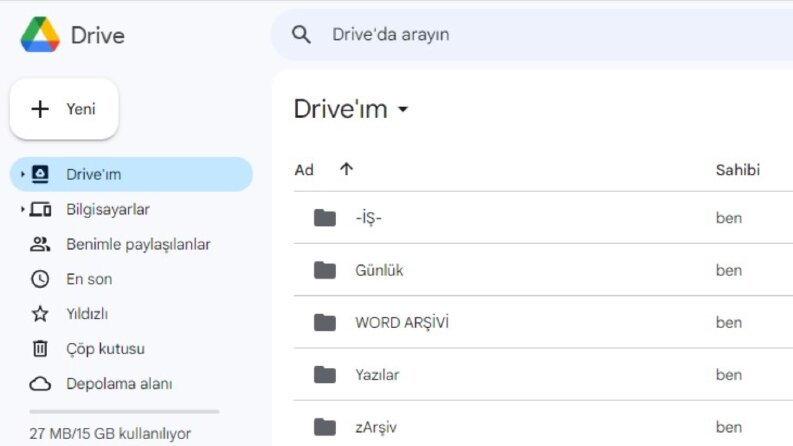The height and width of the screenshot is (446, 793).
Task: Show En son recent files
Action: point(89,279)
